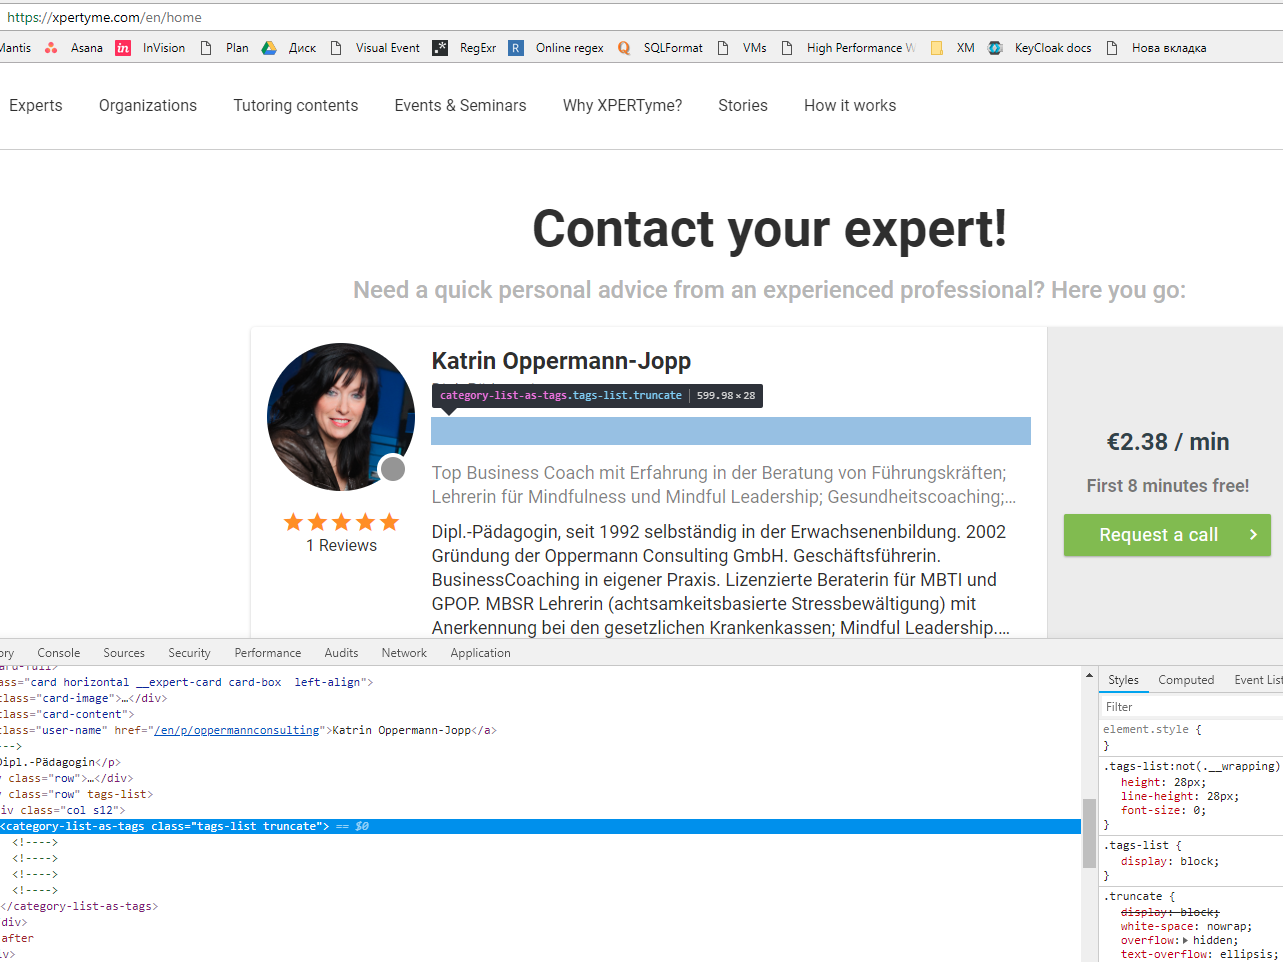Screen dimensions: 1283x962
Task: Open the Asana bookmark icon
Action: [x=52, y=48]
